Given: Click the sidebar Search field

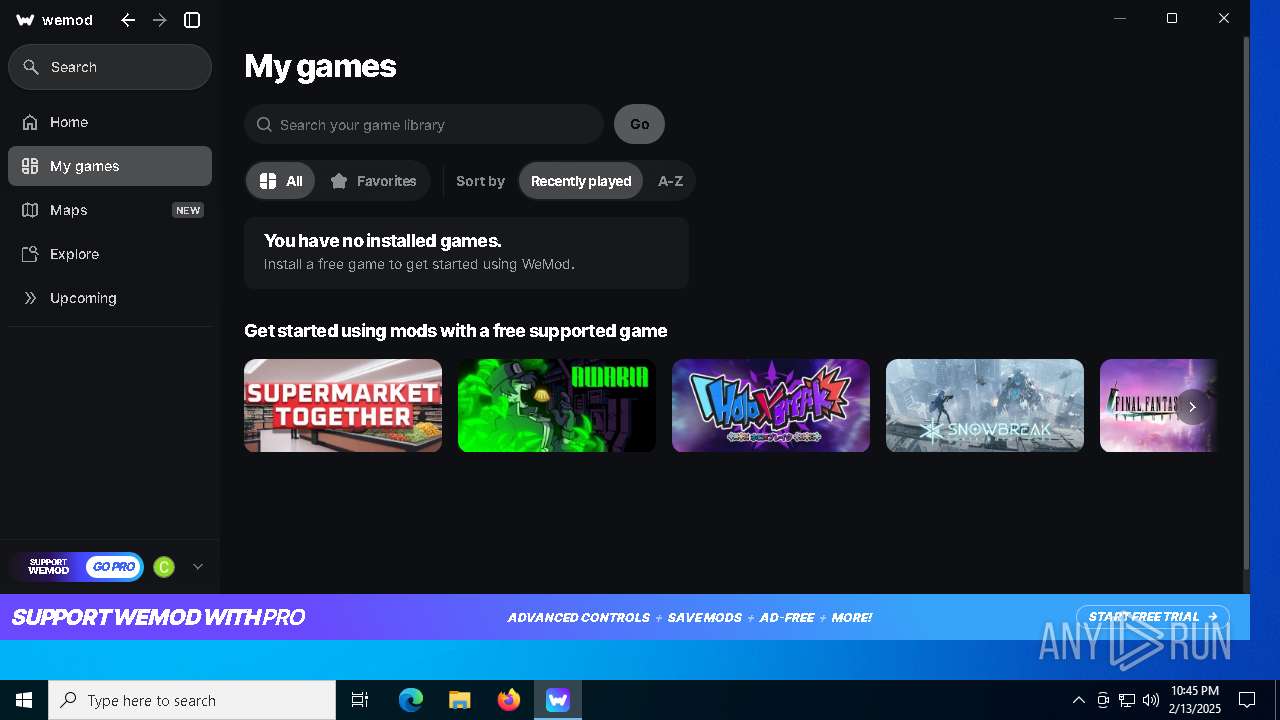Looking at the screenshot, I should point(110,67).
